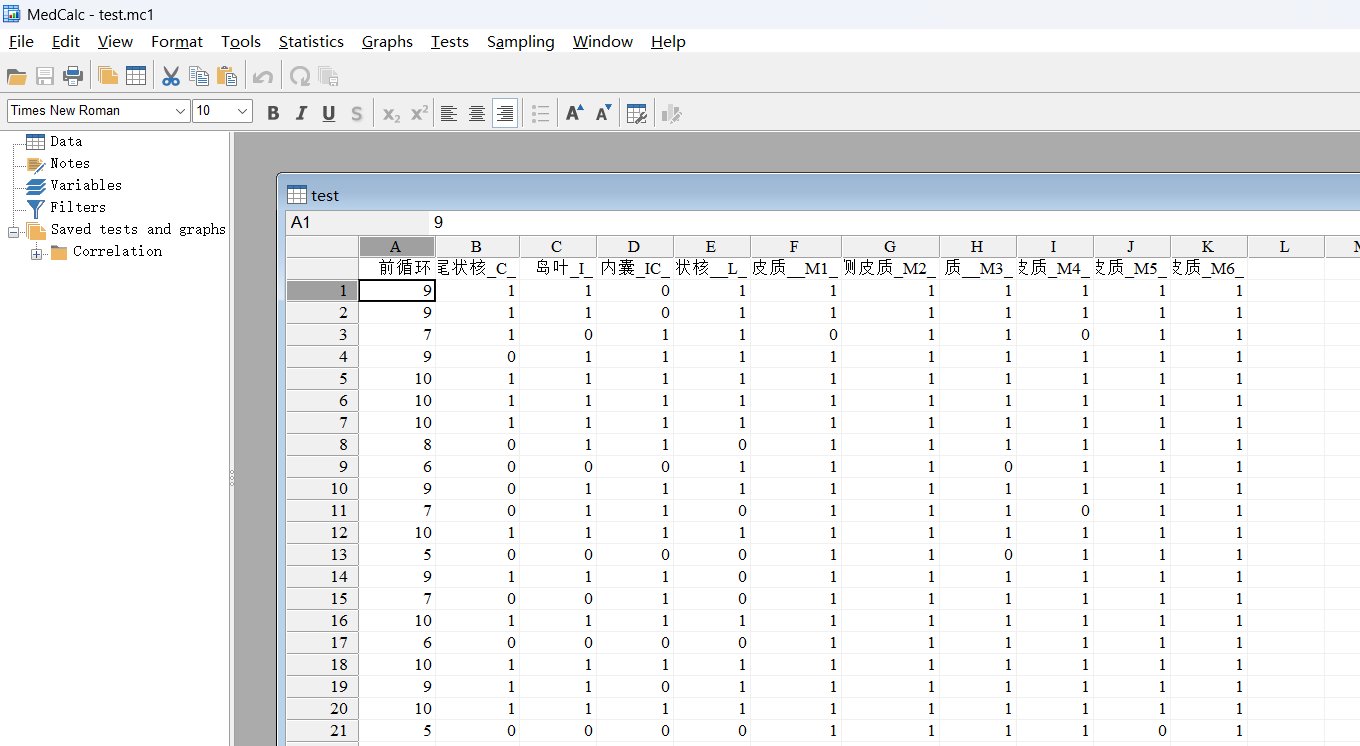Click the Copy icon
Image resolution: width=1360 pixels, height=746 pixels.
(x=199, y=76)
